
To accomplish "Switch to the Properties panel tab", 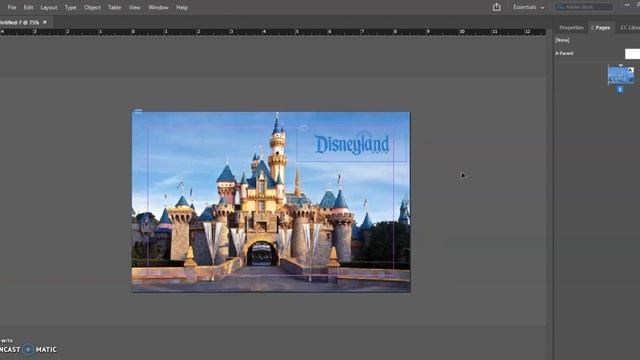I will (x=571, y=28).
